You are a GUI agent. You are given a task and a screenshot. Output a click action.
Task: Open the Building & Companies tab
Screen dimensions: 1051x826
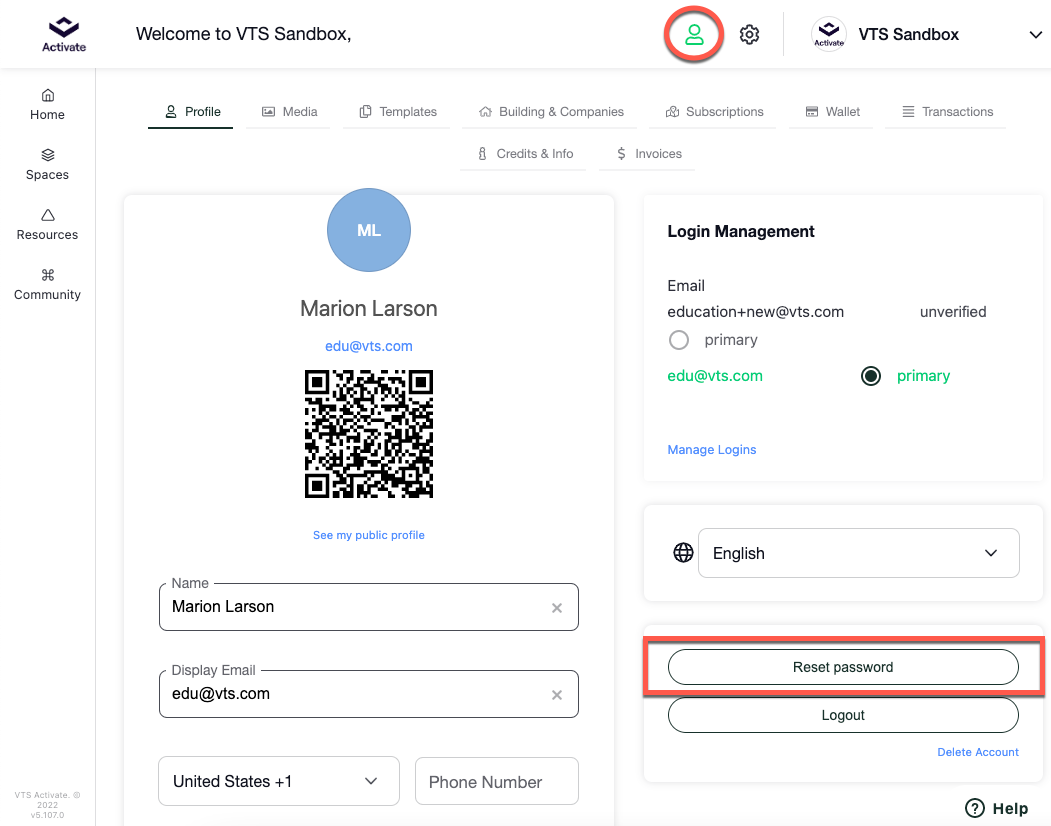(x=550, y=112)
